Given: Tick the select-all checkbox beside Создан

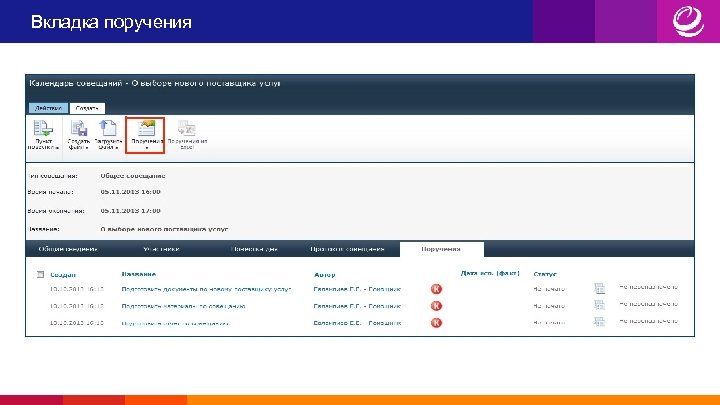Looking at the screenshot, I should click(x=40, y=275).
